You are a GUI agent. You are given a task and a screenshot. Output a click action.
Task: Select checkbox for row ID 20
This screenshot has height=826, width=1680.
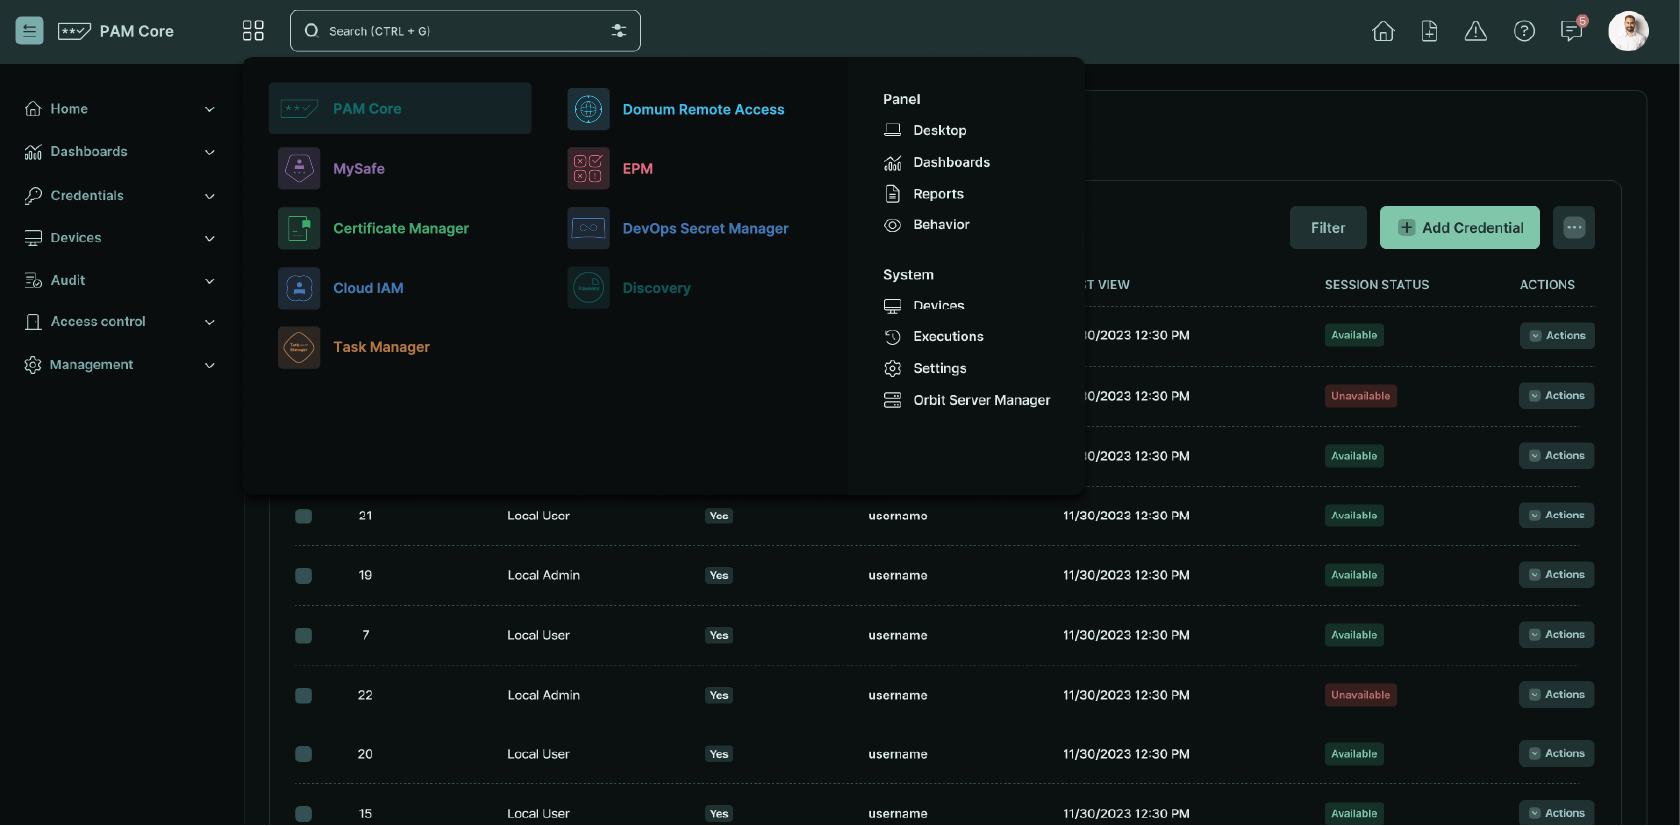pyautogui.click(x=303, y=754)
